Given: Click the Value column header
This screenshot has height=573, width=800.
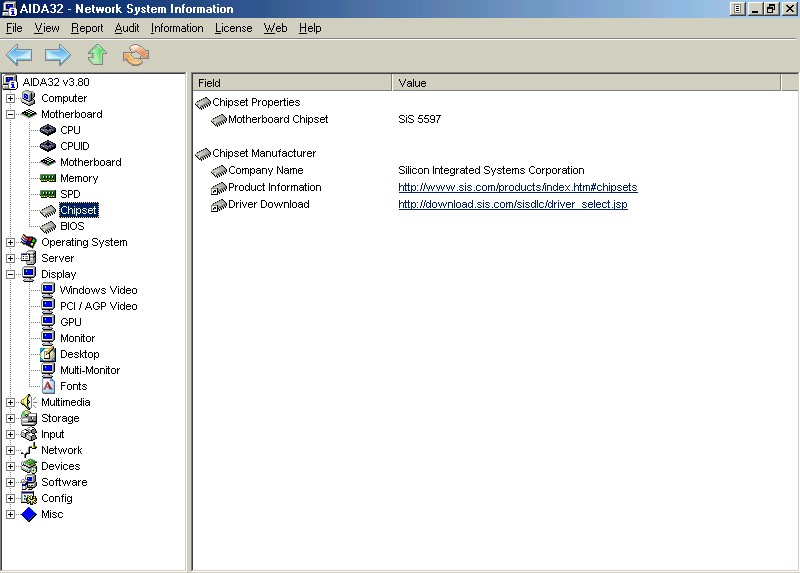Looking at the screenshot, I should tap(586, 83).
